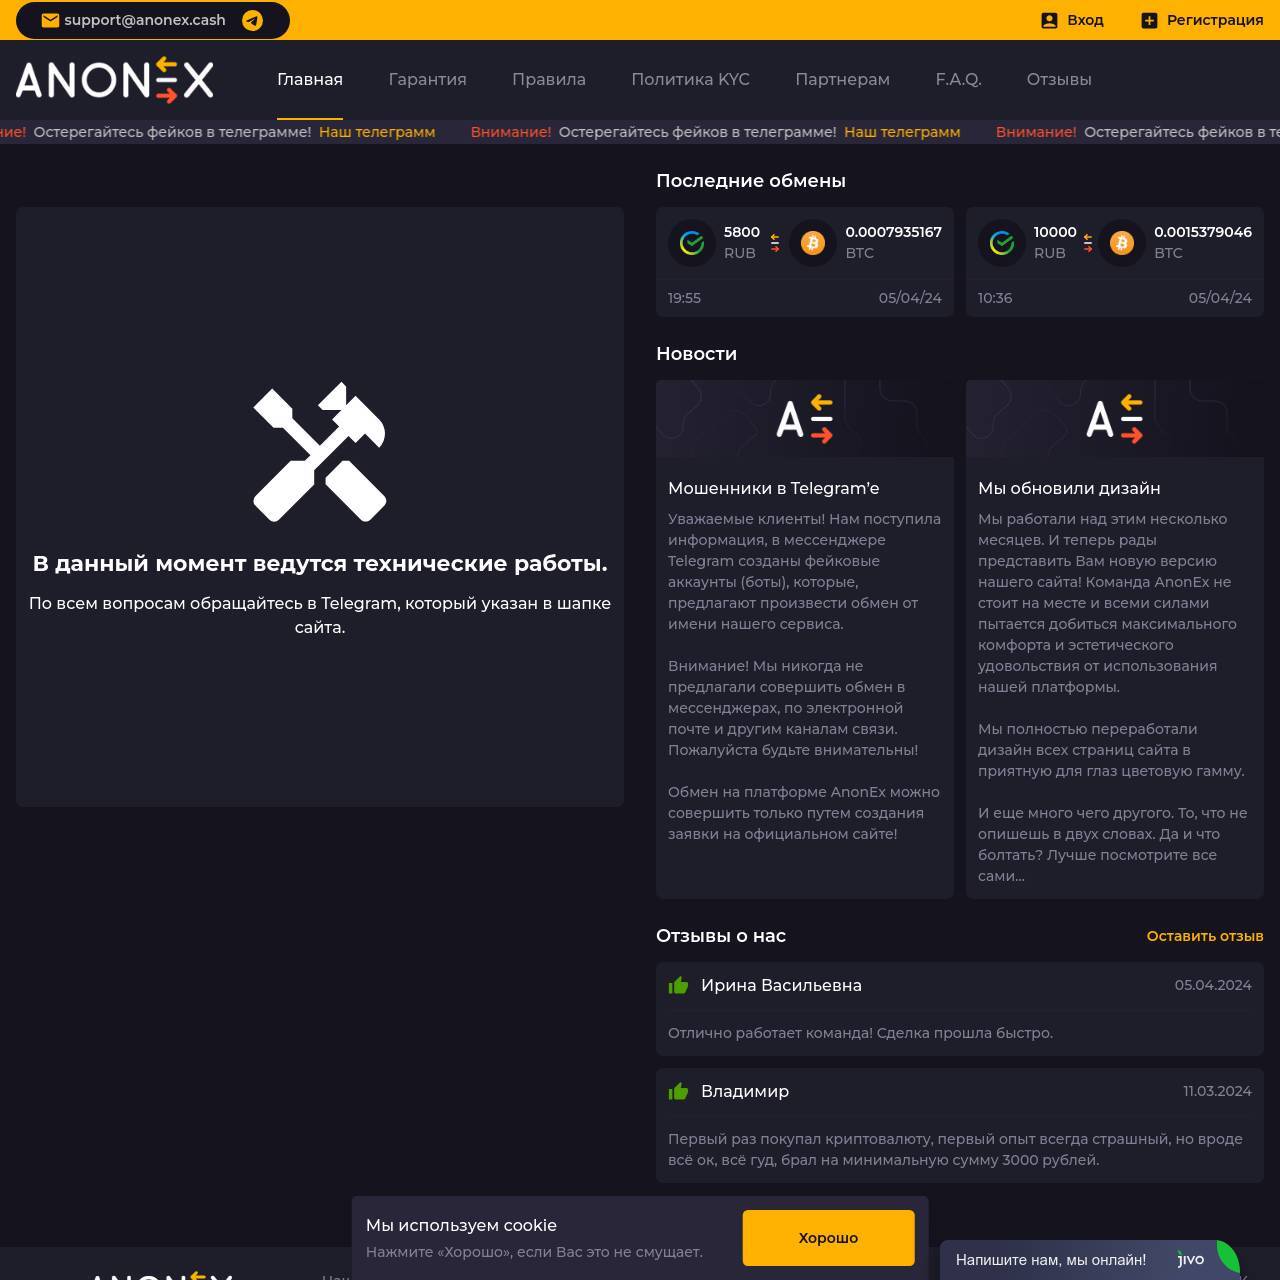Accept cookies with the Хорошо button
Screen dimensions: 1280x1280
point(828,1238)
